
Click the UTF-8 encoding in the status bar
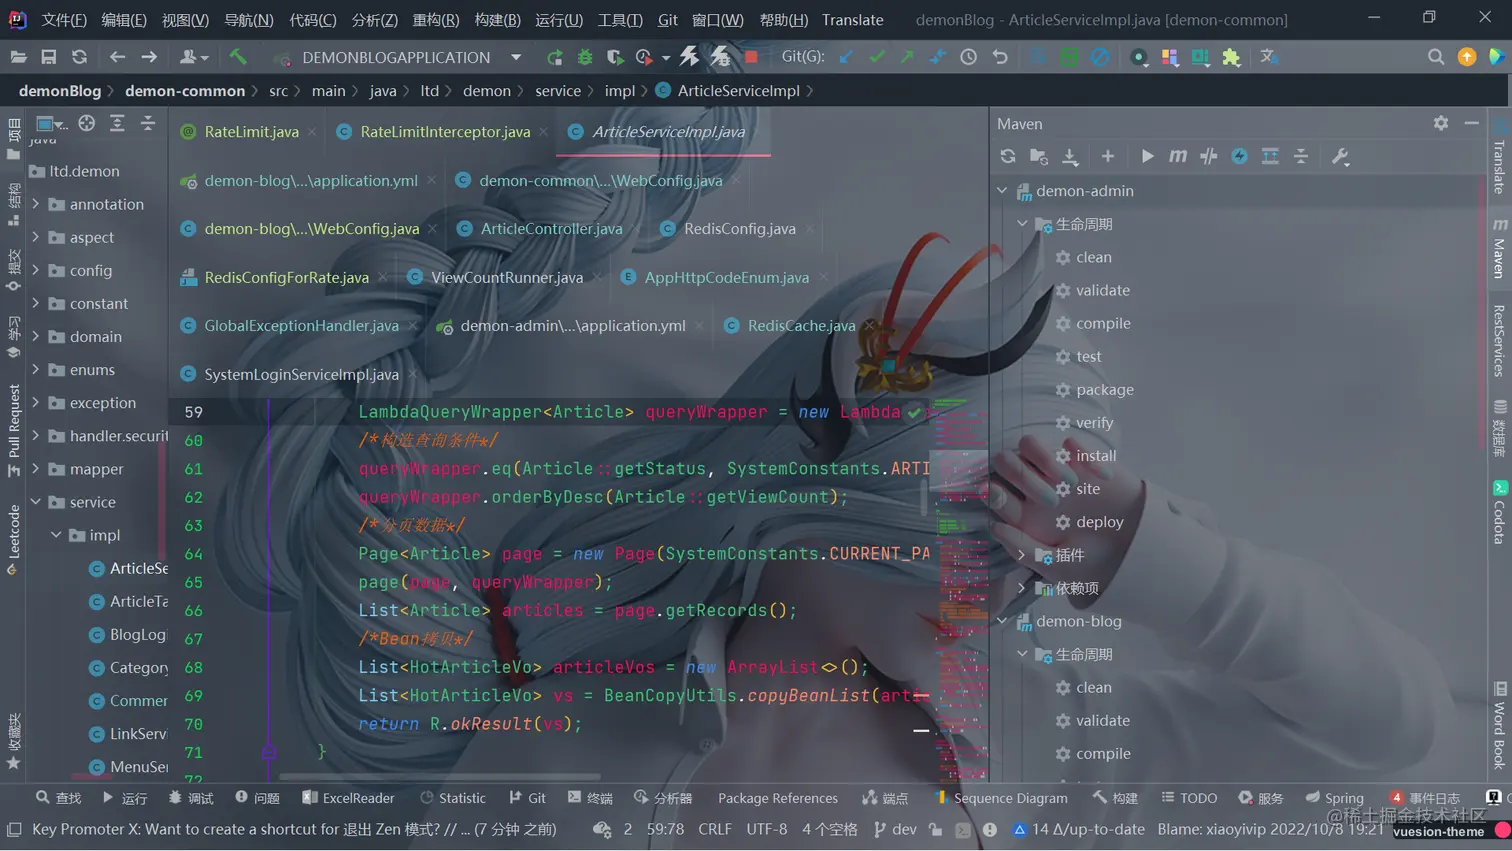[x=767, y=829]
